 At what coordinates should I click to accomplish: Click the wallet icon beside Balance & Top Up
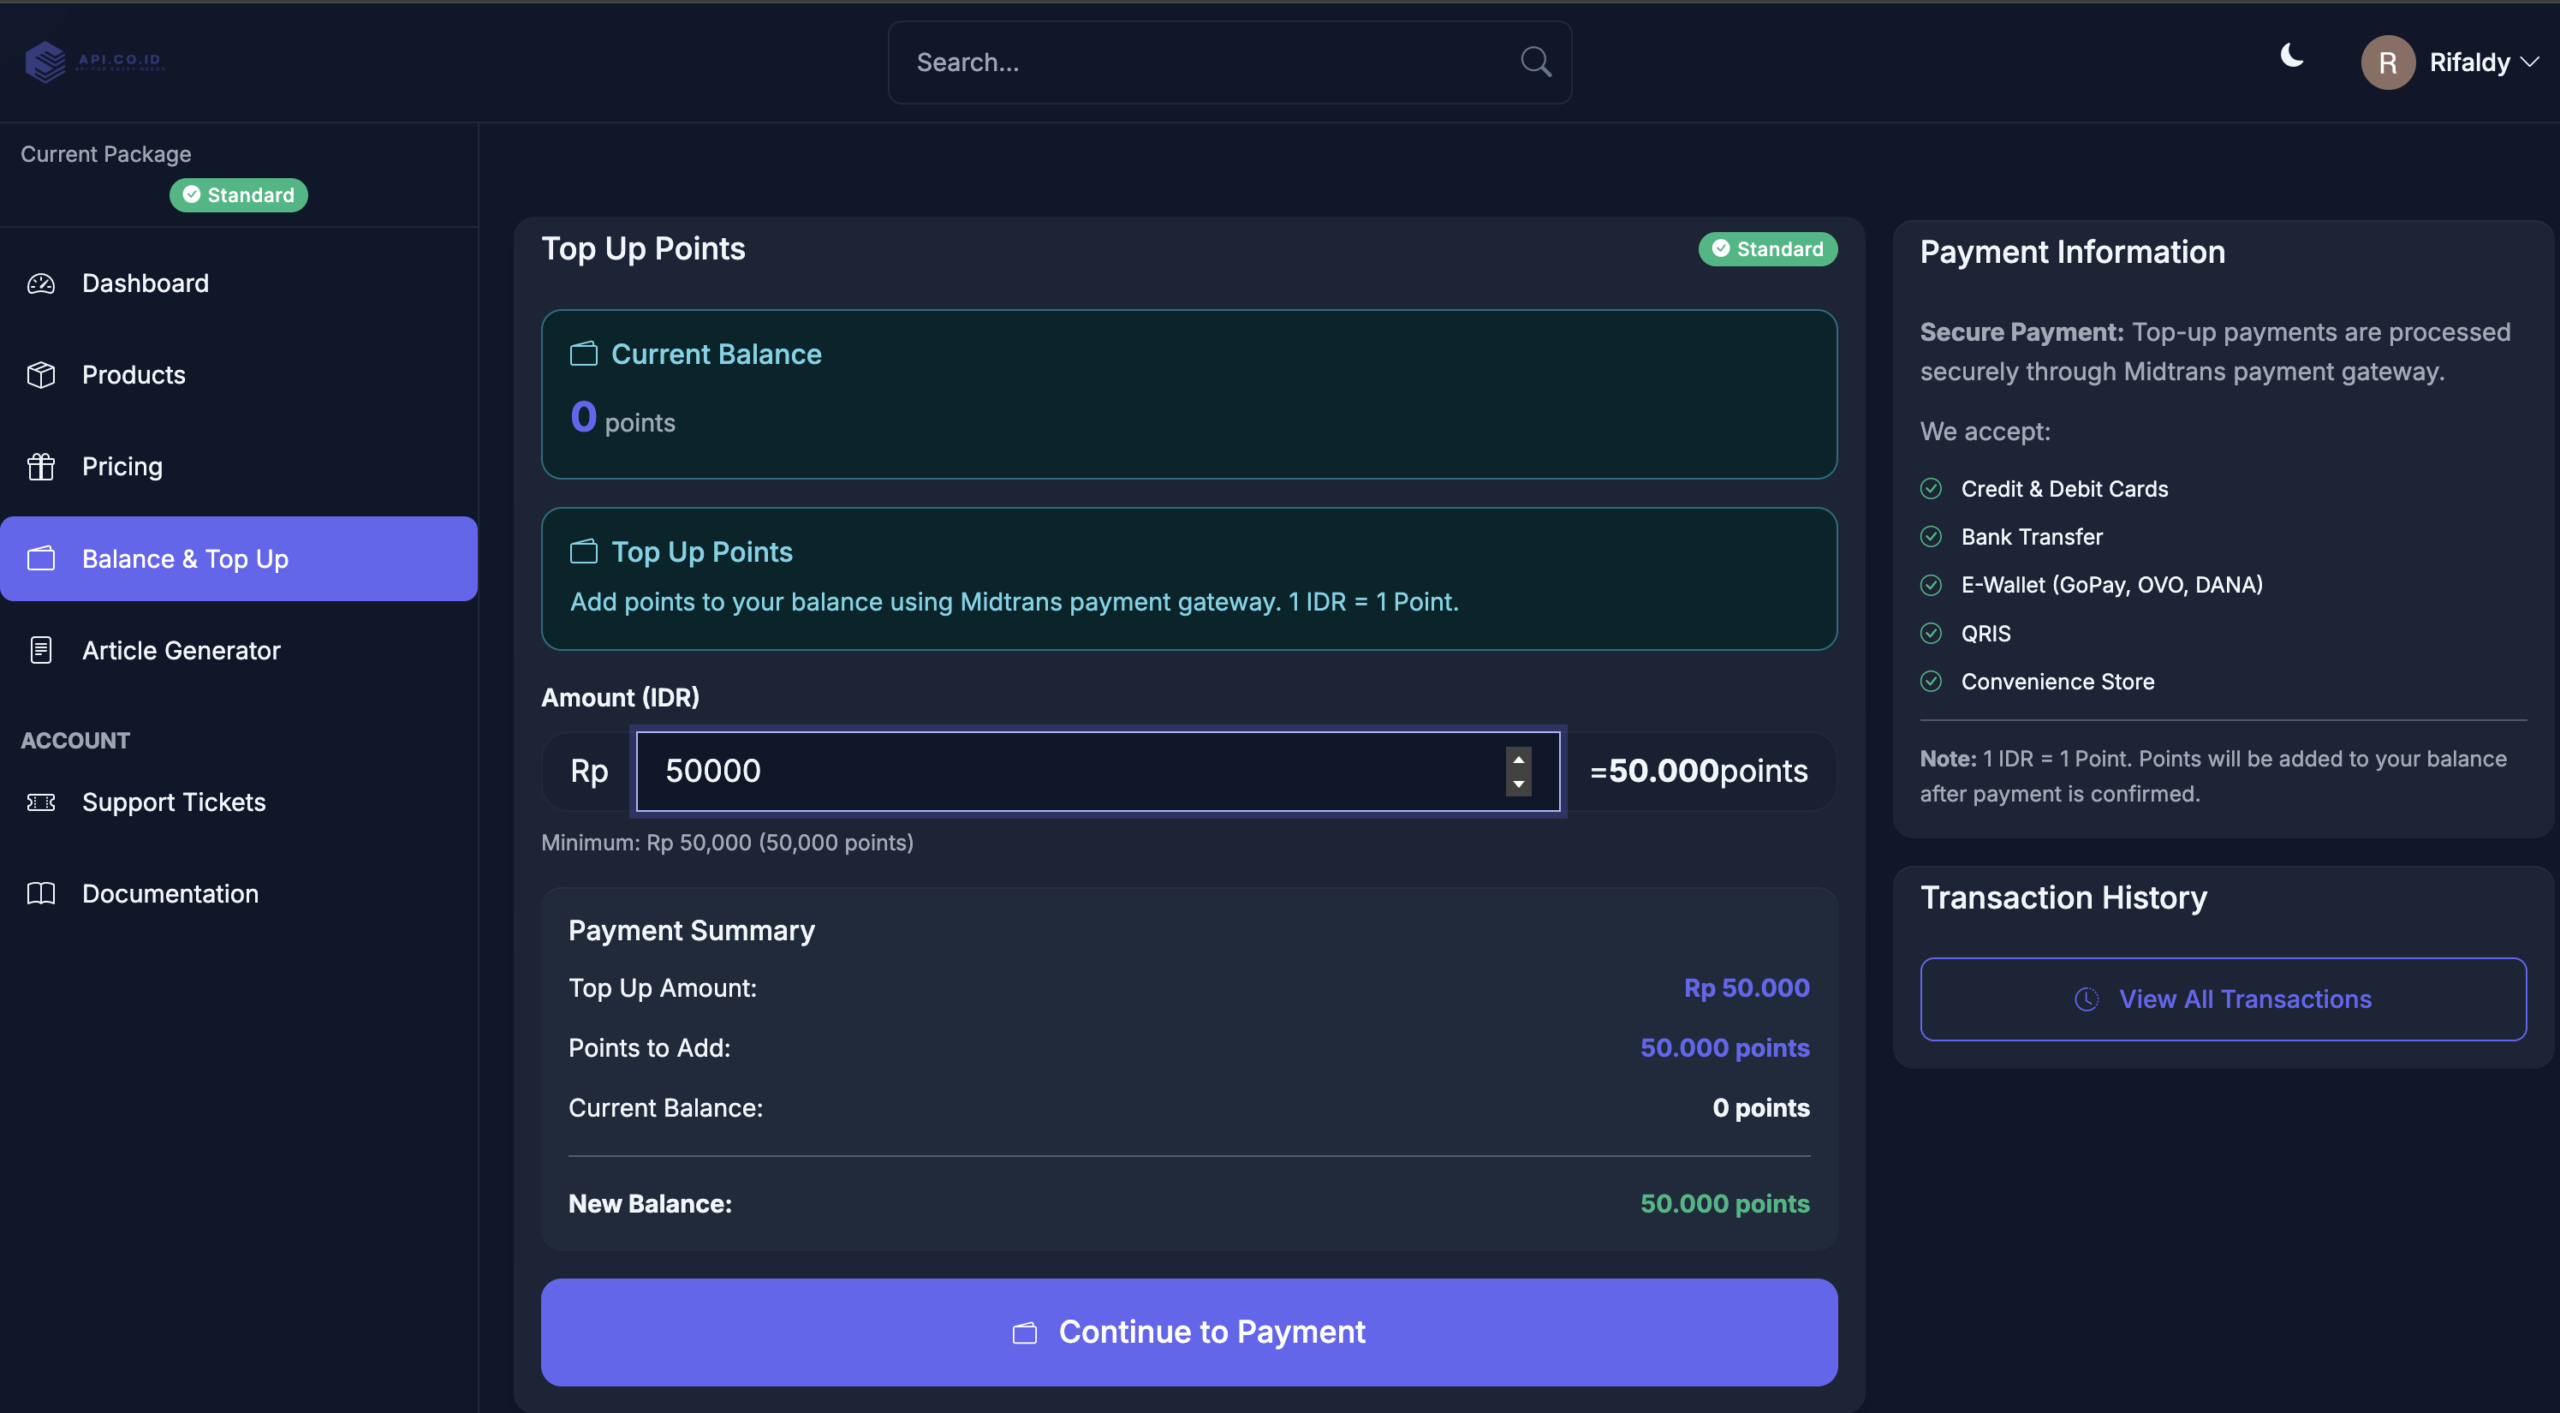tap(41, 558)
